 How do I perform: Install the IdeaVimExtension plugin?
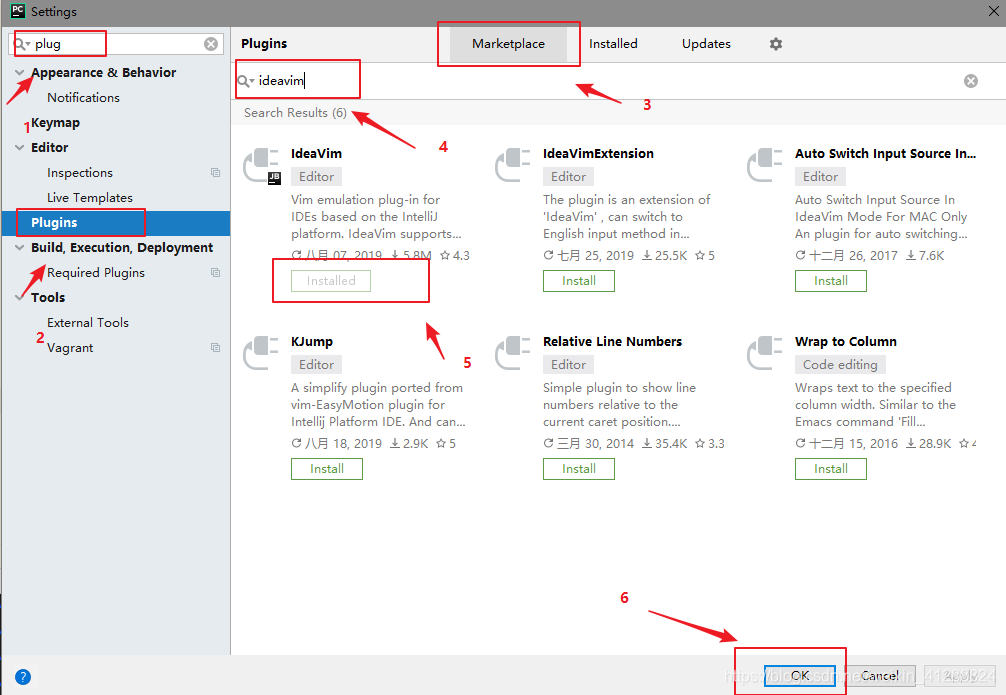click(x=579, y=281)
